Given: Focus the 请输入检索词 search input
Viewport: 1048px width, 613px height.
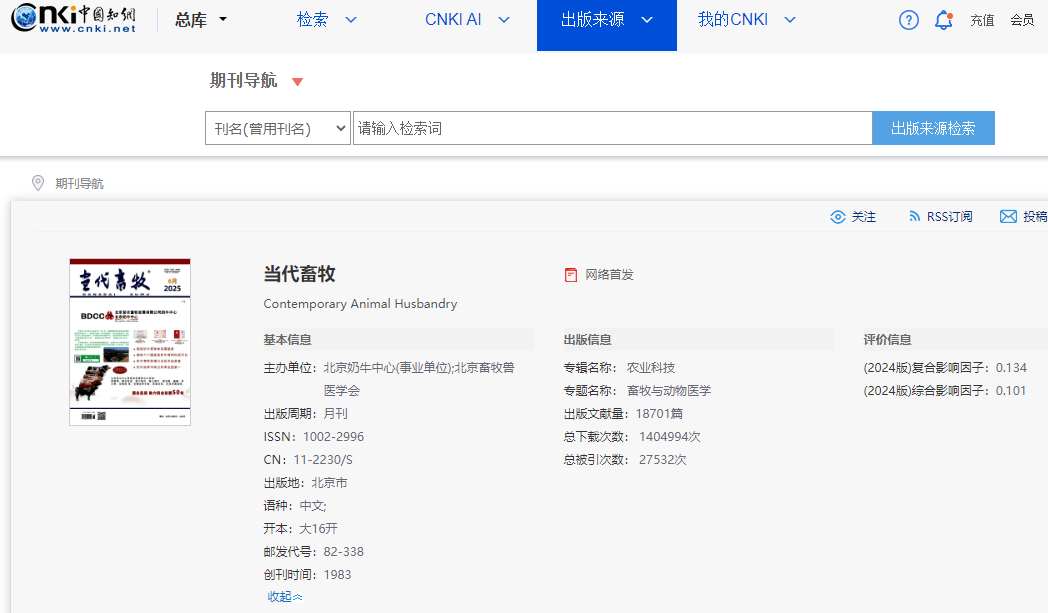Looking at the screenshot, I should (612, 128).
